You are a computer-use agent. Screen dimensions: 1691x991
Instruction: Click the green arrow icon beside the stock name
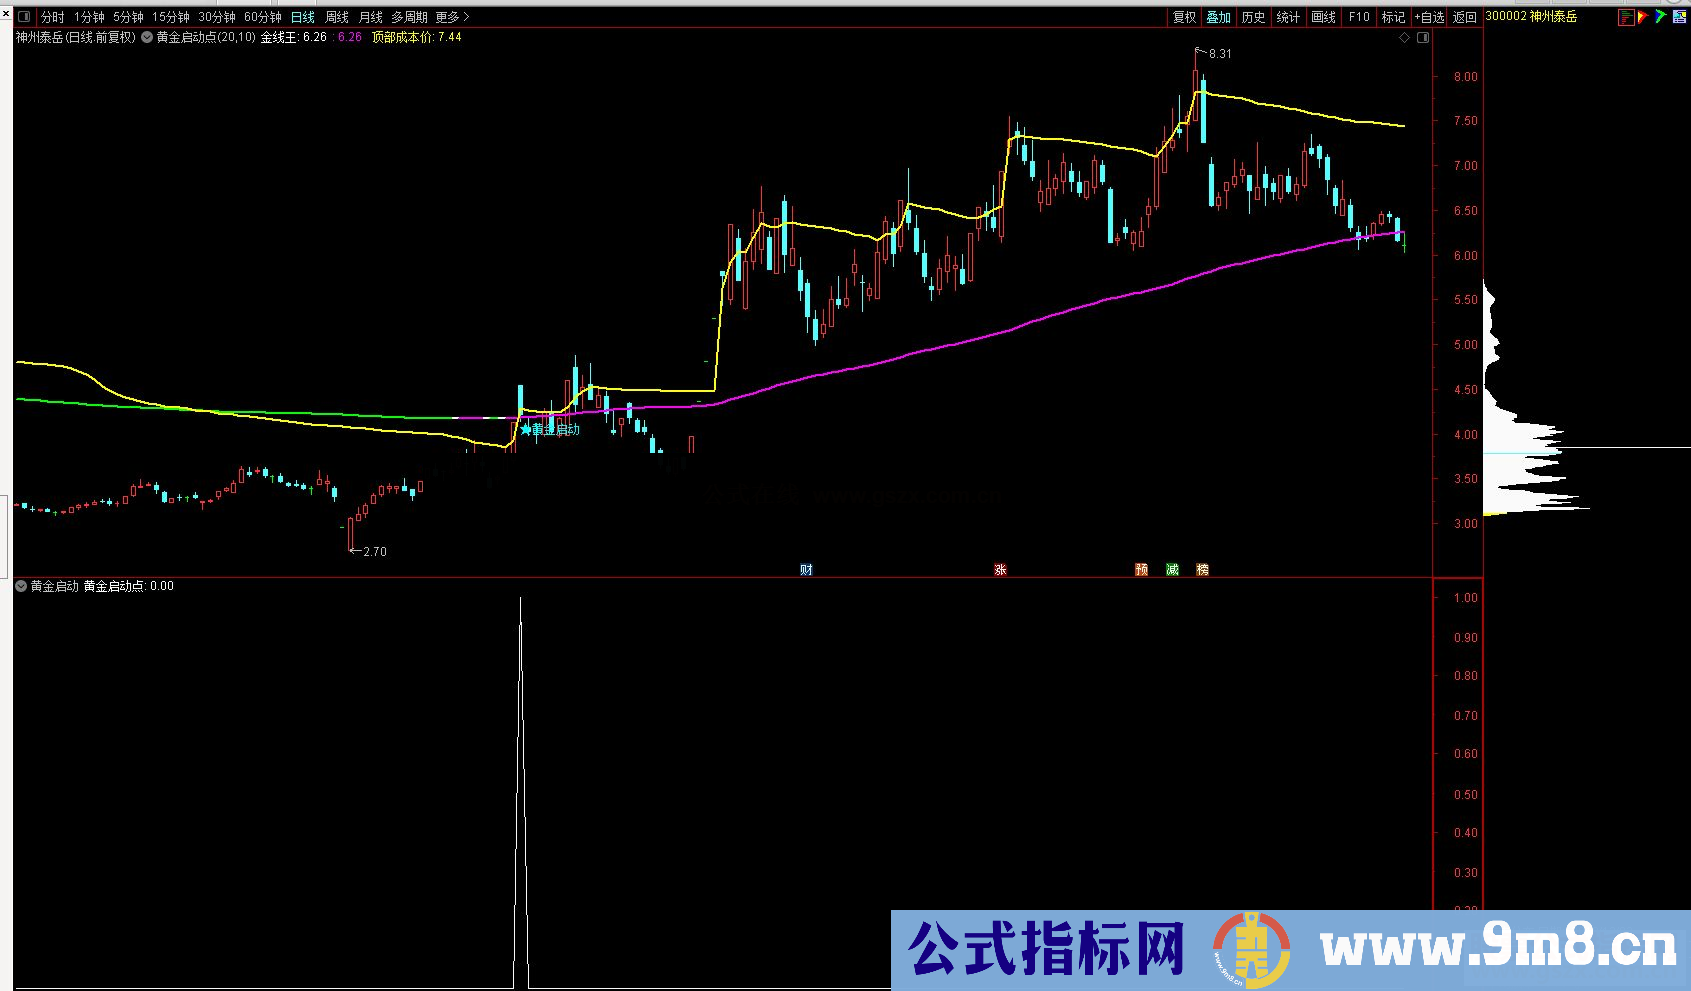(x=1661, y=17)
